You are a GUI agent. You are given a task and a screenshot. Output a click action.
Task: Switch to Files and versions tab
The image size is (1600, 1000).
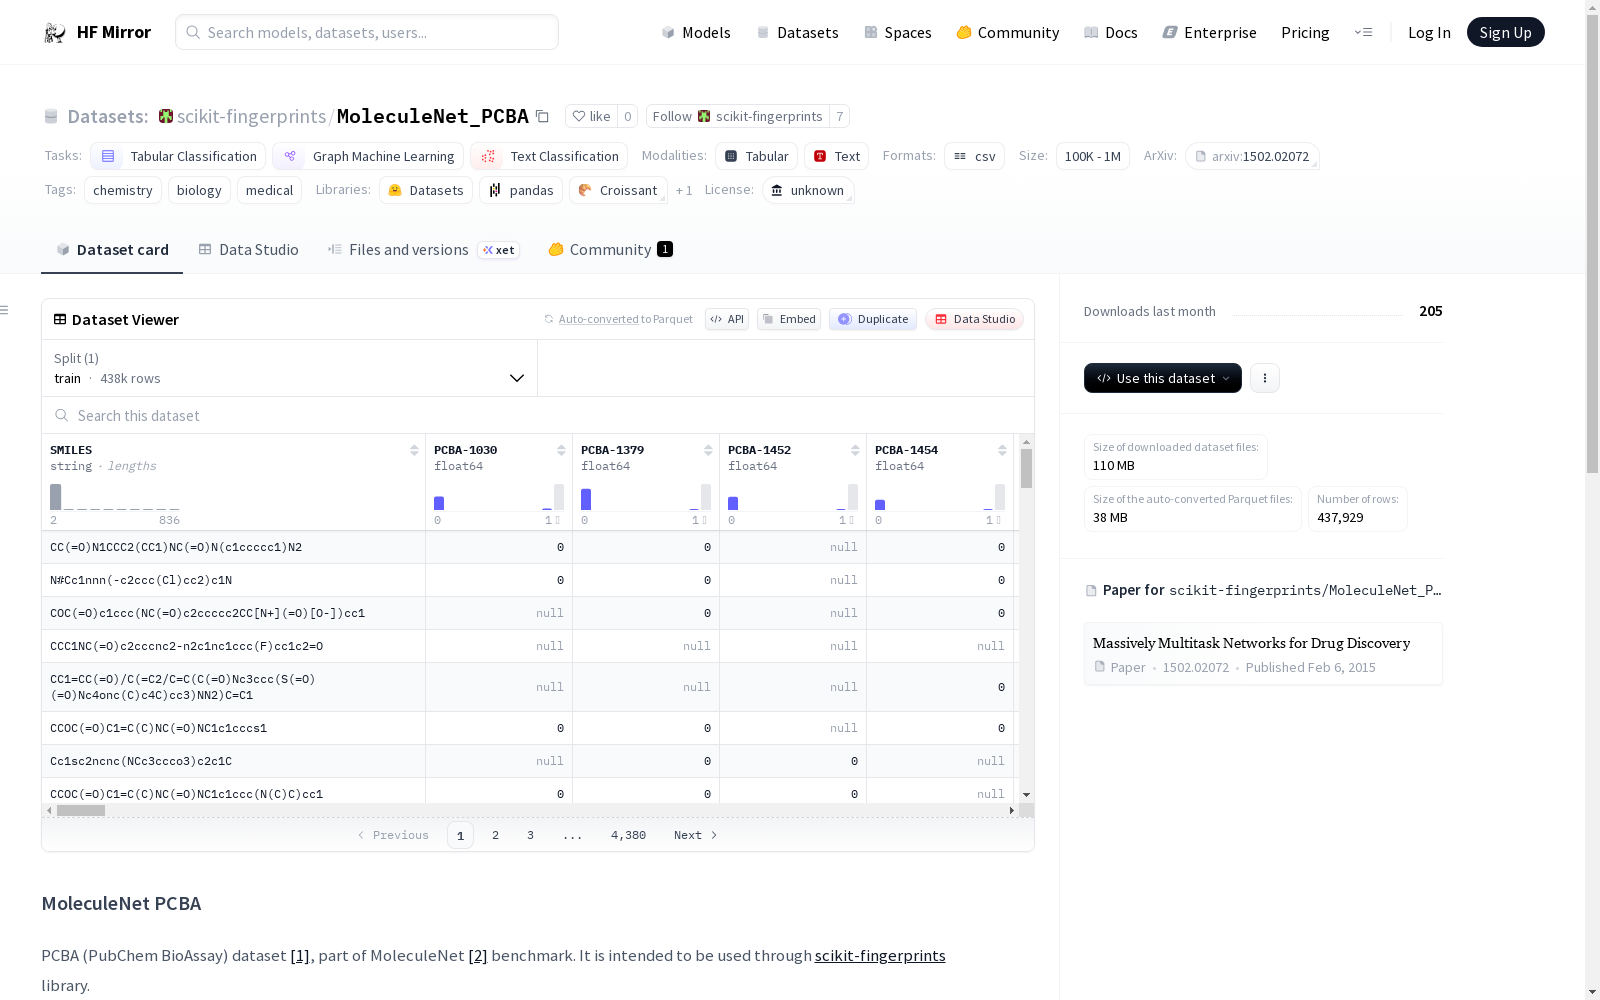tap(423, 250)
